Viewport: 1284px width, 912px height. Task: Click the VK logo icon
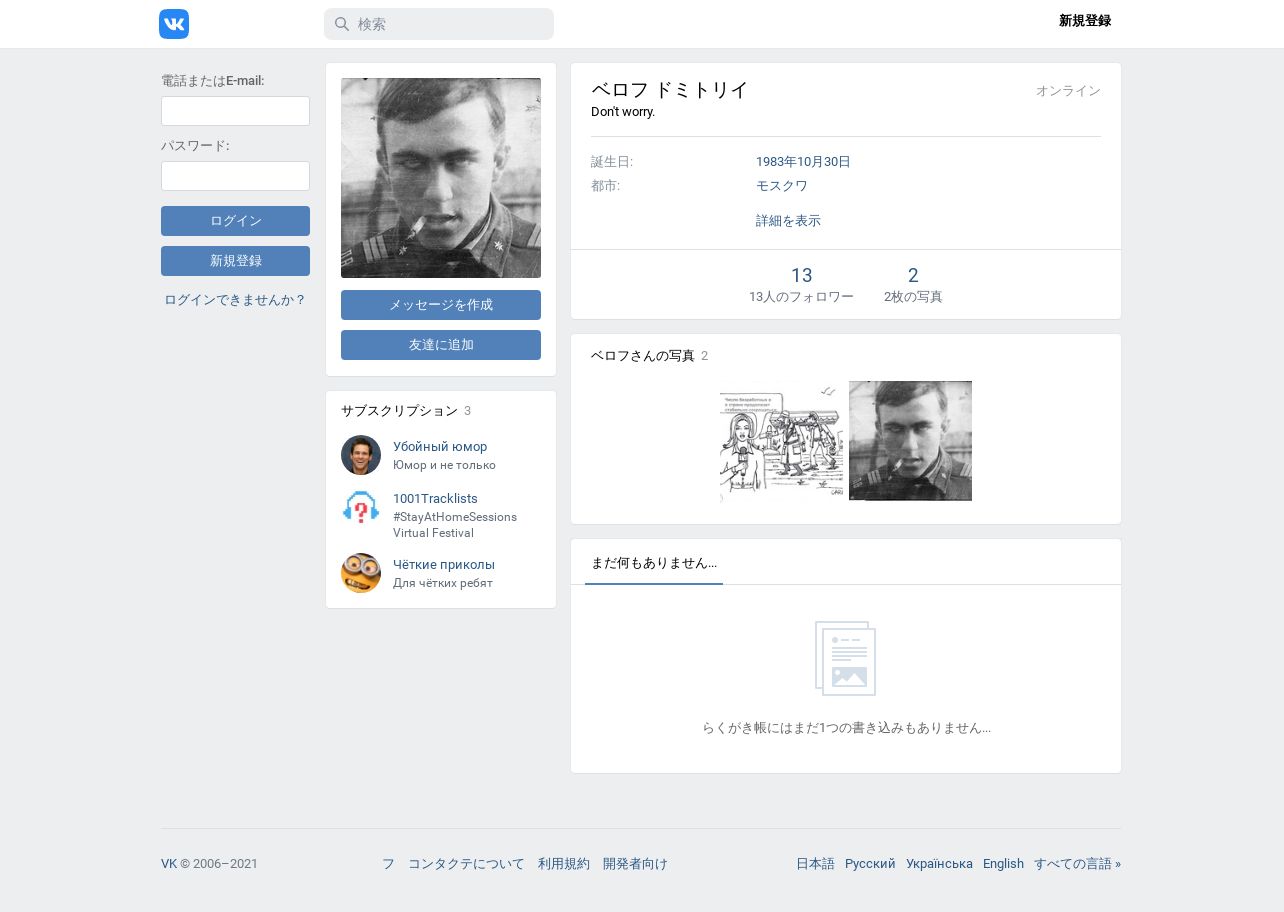click(174, 24)
